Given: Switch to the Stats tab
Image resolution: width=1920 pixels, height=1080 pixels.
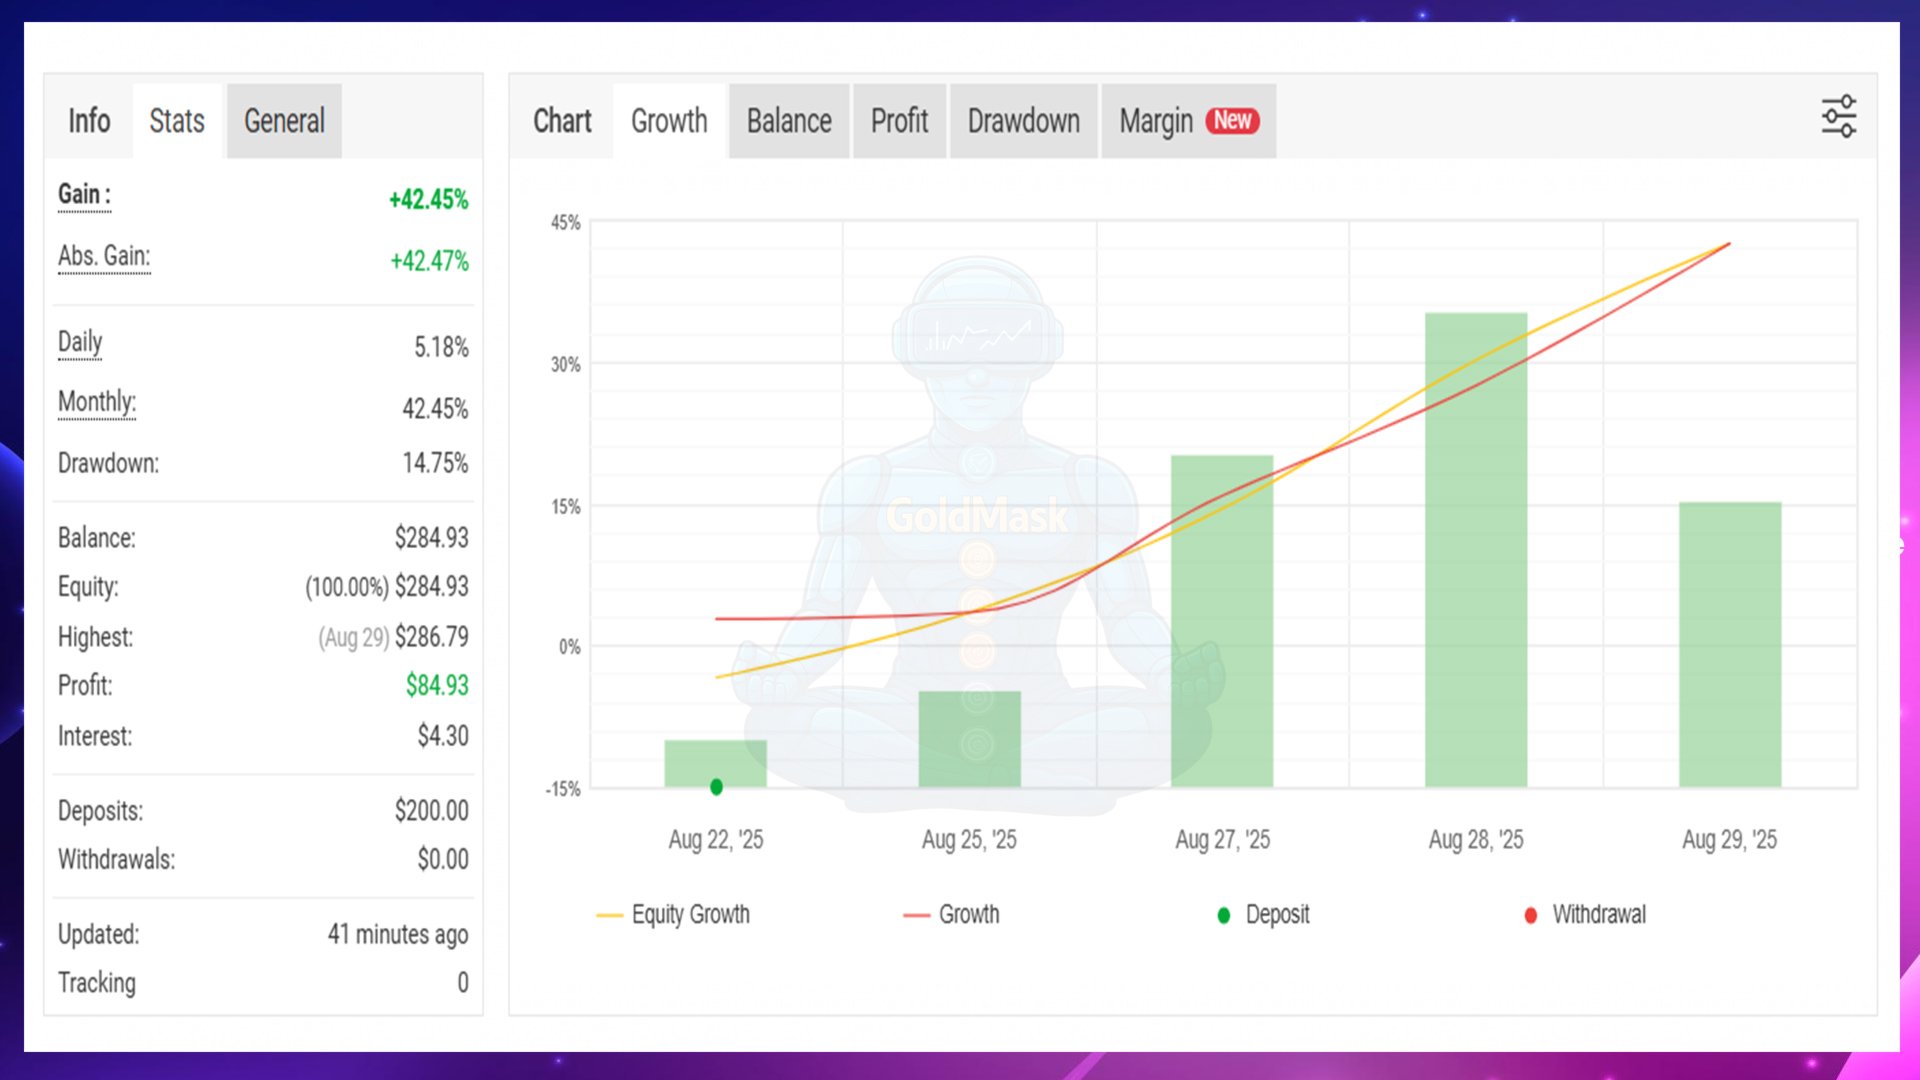Looking at the screenshot, I should (x=177, y=121).
